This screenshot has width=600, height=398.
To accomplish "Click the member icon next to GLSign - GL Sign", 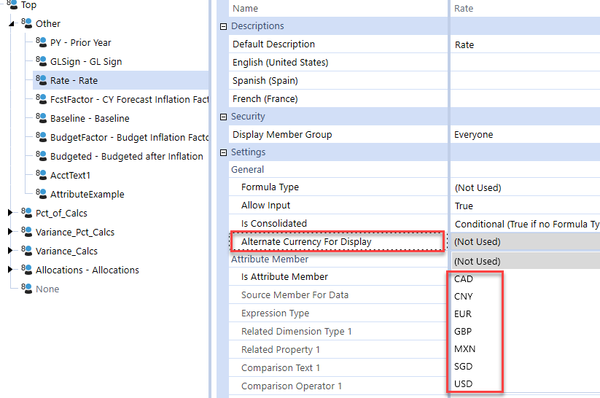I will (41, 61).
